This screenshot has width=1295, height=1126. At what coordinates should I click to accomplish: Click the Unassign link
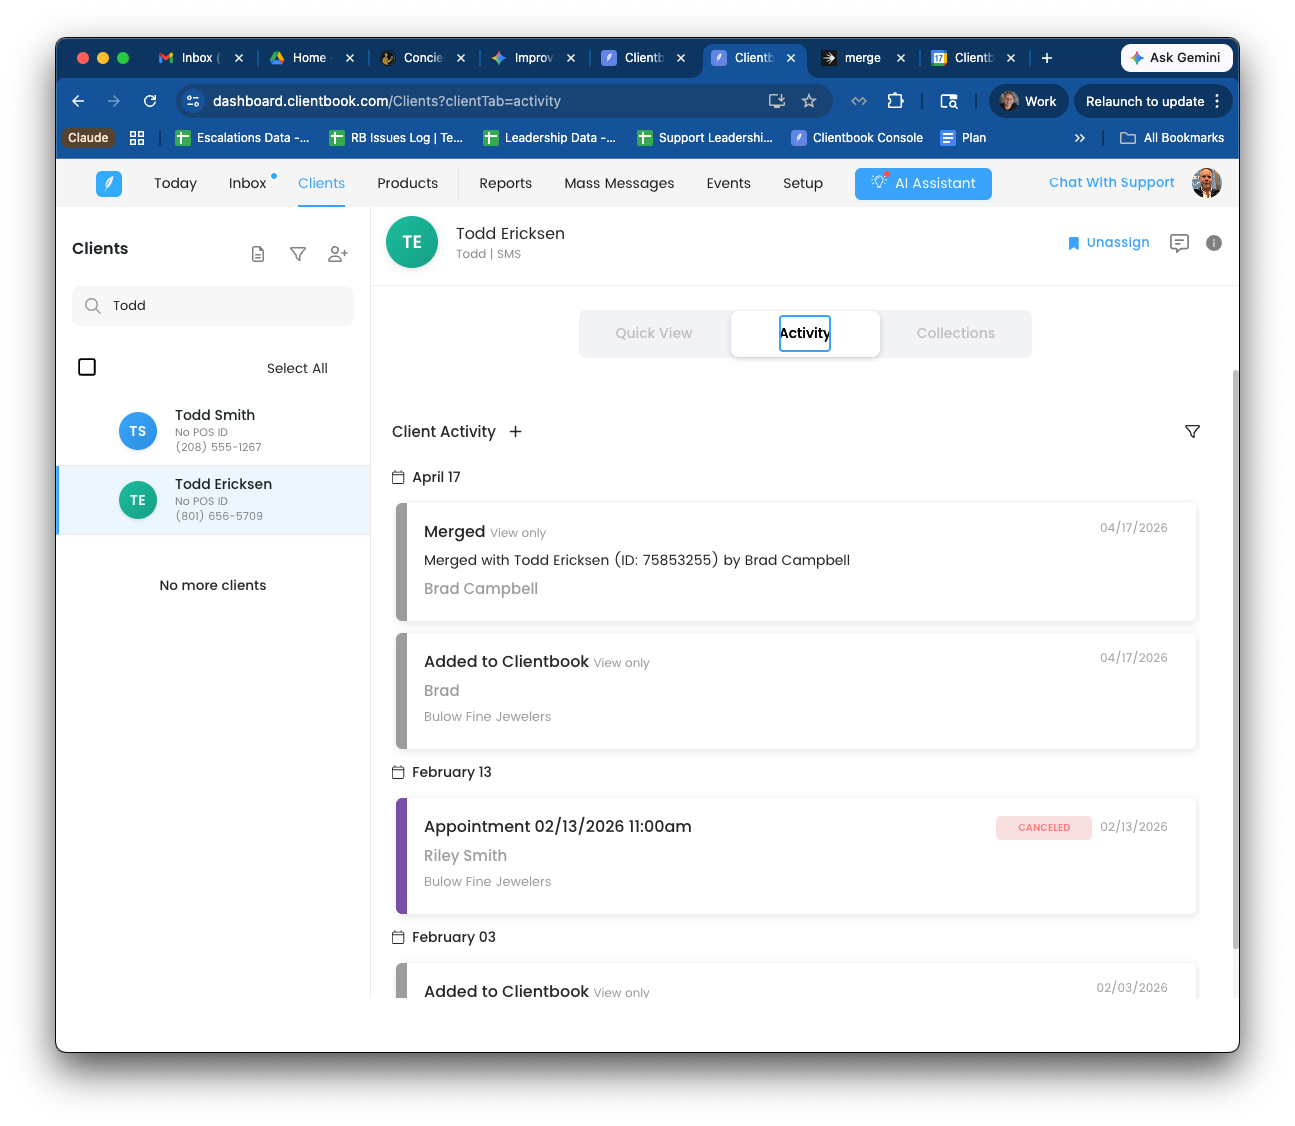pyautogui.click(x=1109, y=243)
